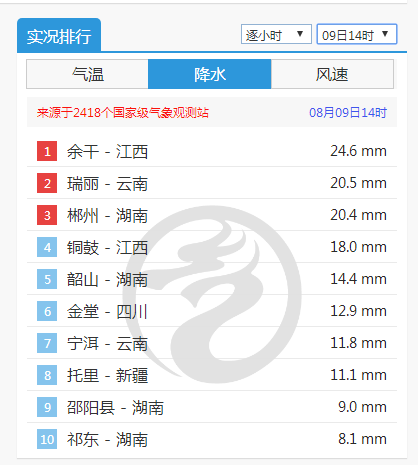Click rank 10 blue badge icon
The width and height of the screenshot is (418, 465).
click(47, 439)
